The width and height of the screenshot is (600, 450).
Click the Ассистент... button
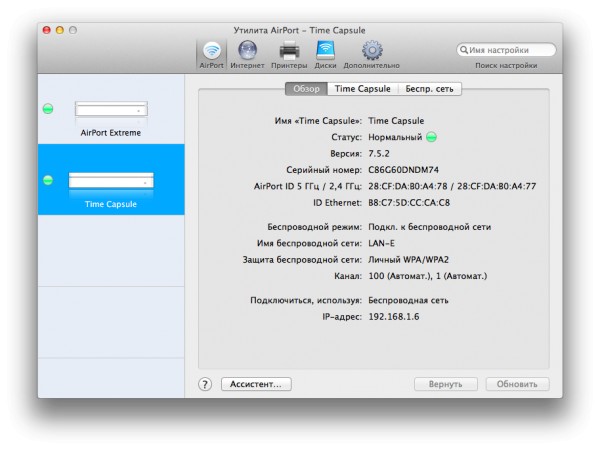[x=256, y=384]
